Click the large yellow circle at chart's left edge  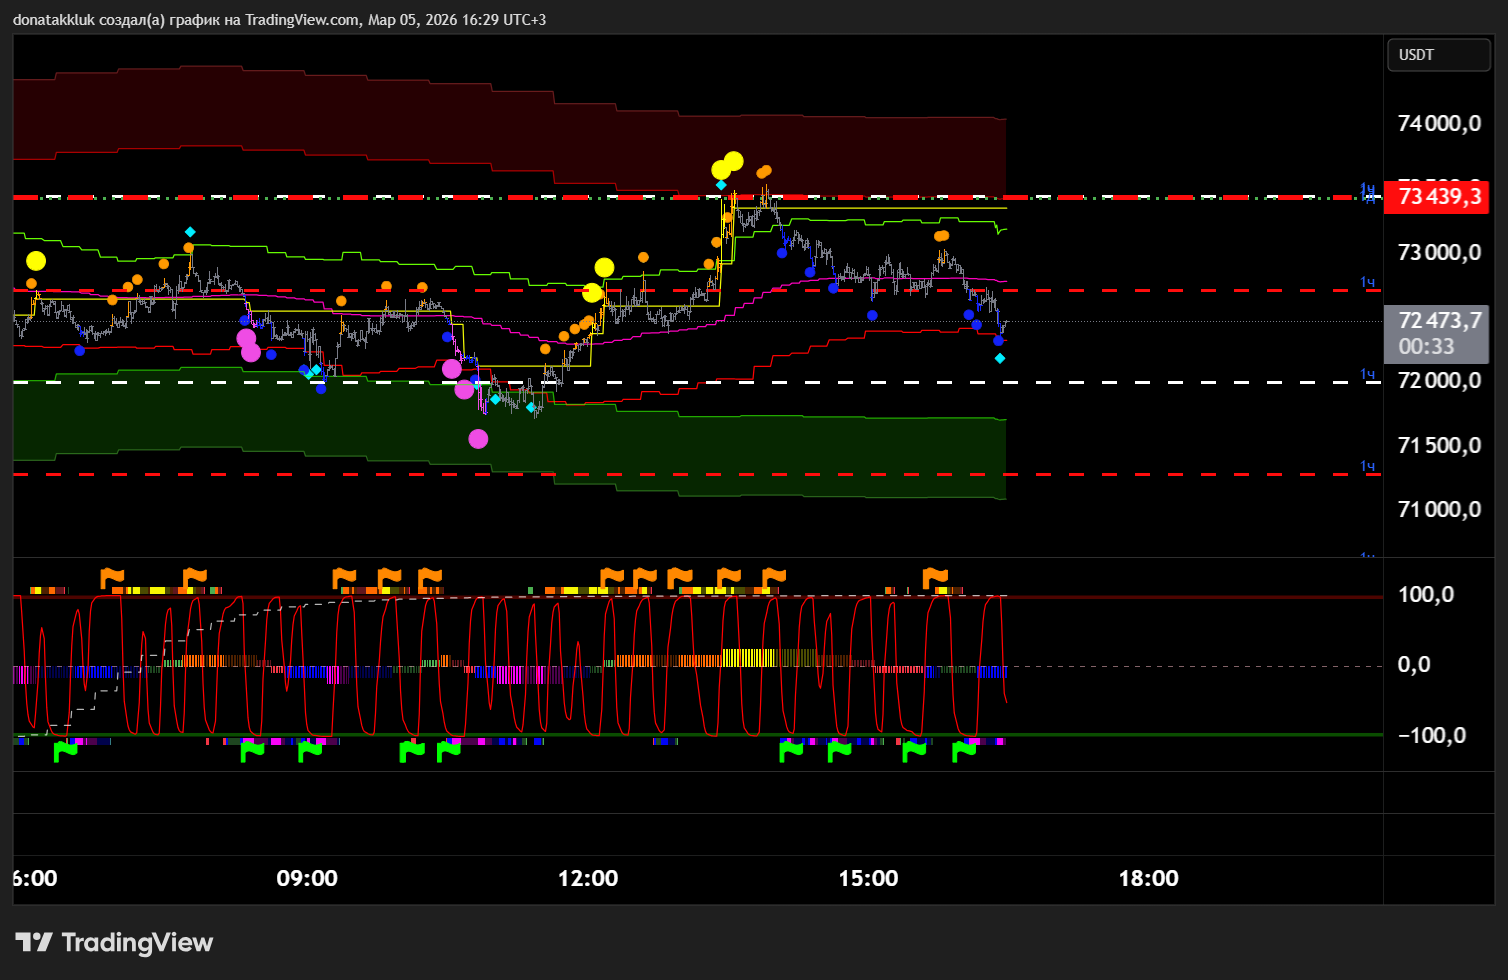tap(36, 261)
